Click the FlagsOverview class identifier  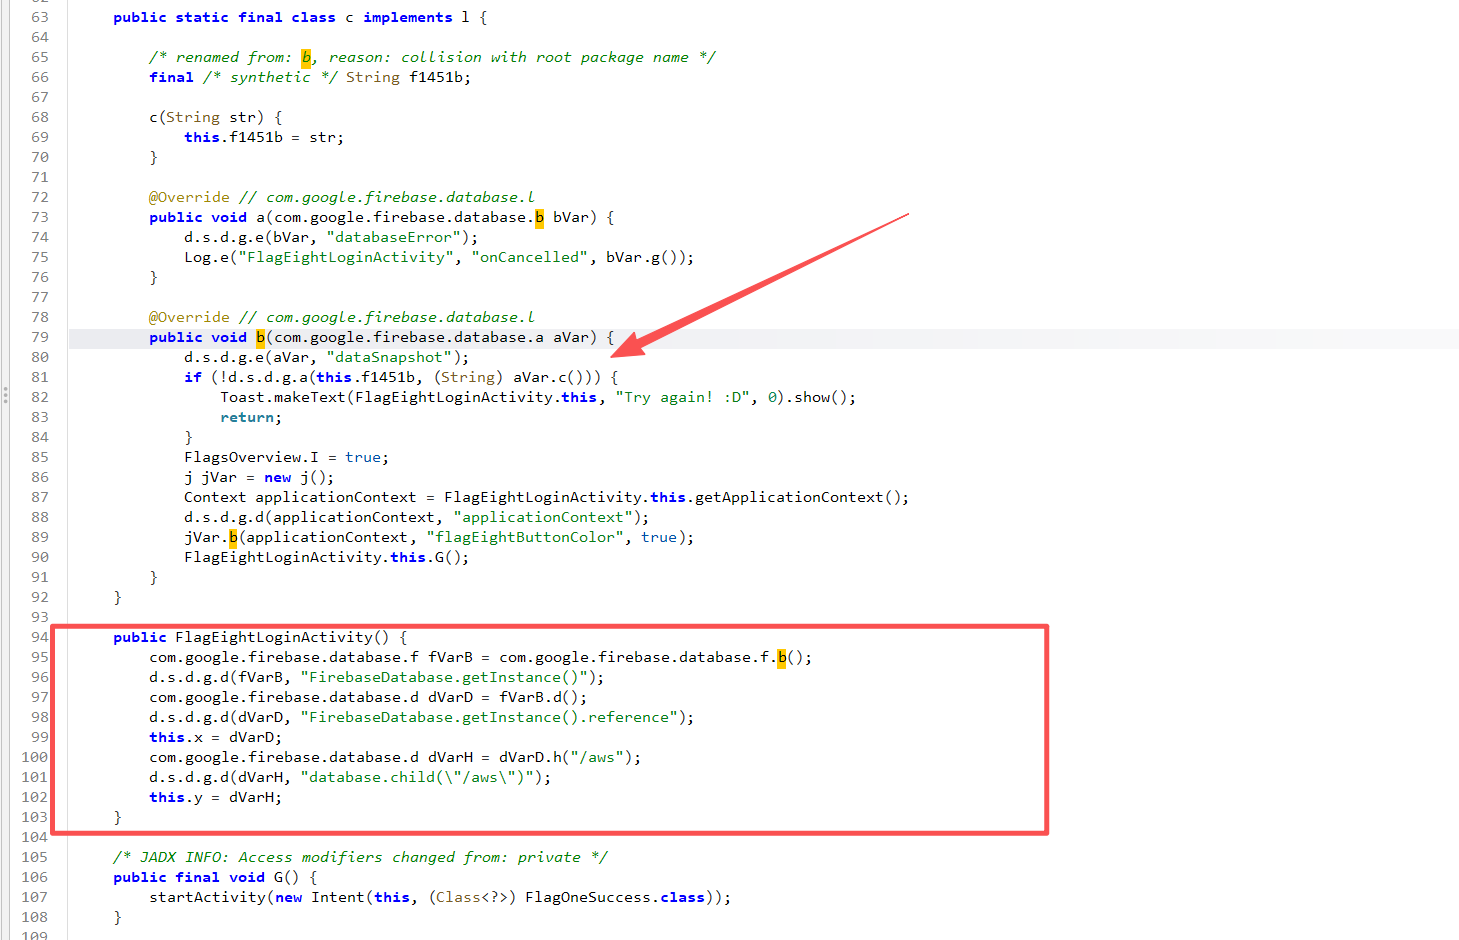click(x=244, y=457)
